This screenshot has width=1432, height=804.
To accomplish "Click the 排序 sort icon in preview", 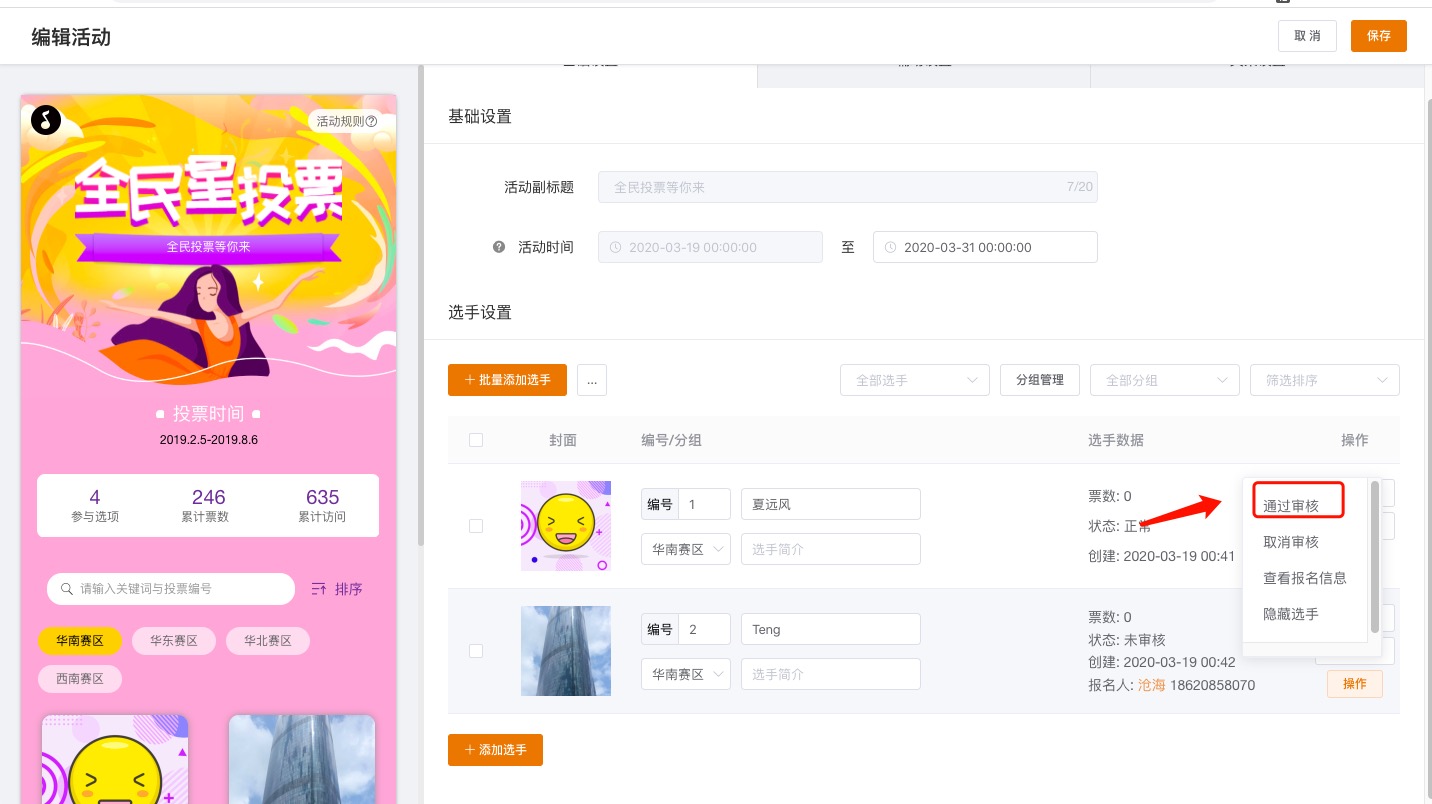I will pos(320,589).
